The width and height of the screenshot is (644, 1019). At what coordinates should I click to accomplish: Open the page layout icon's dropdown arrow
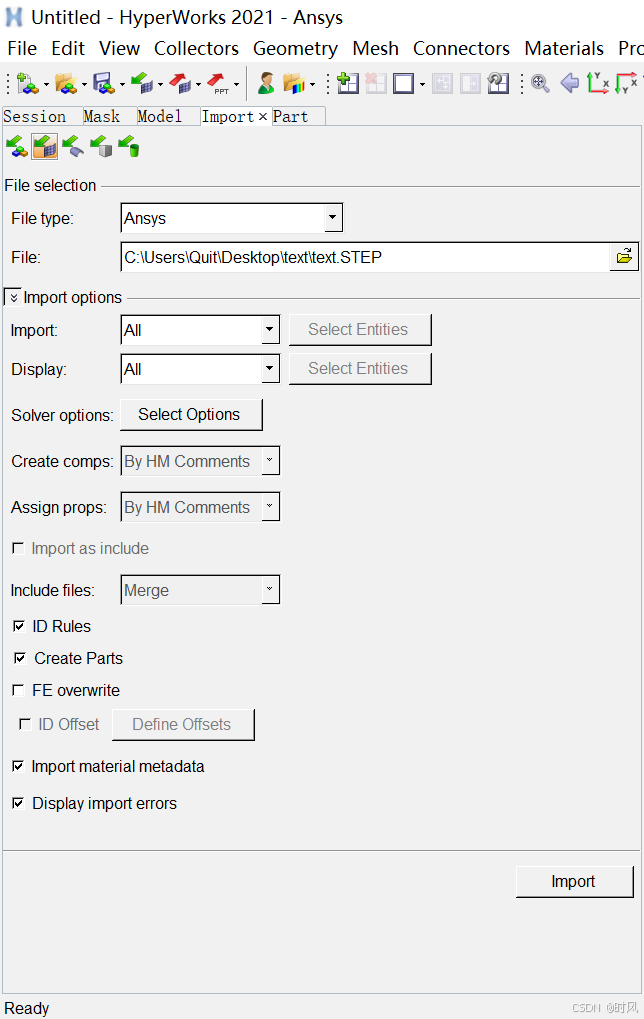(x=422, y=84)
